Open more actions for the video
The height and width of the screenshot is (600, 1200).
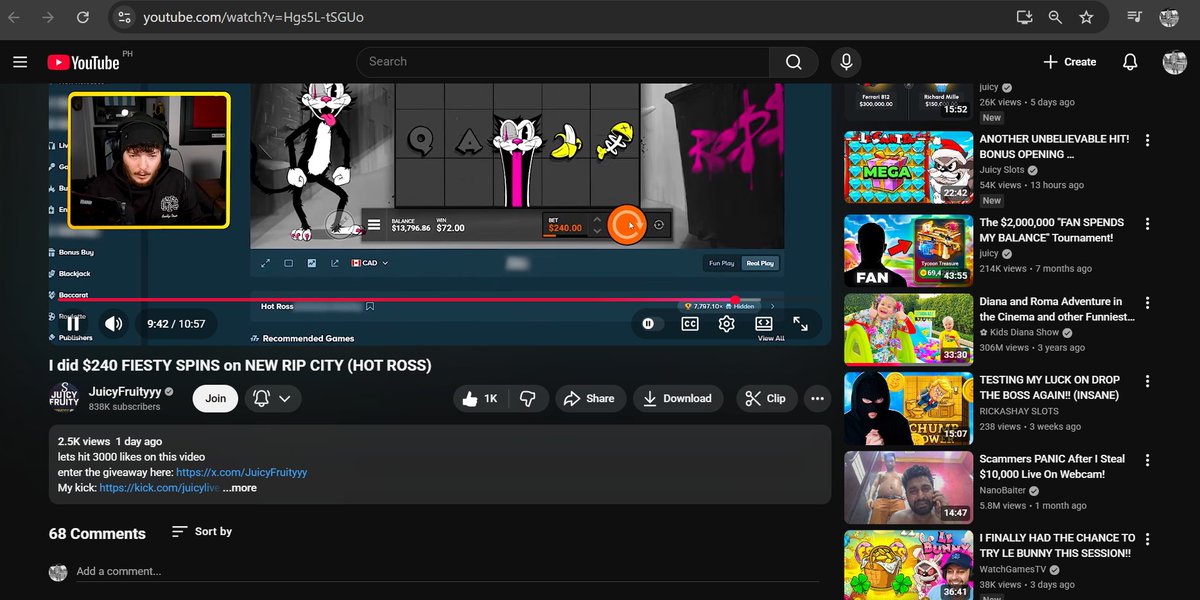click(818, 398)
